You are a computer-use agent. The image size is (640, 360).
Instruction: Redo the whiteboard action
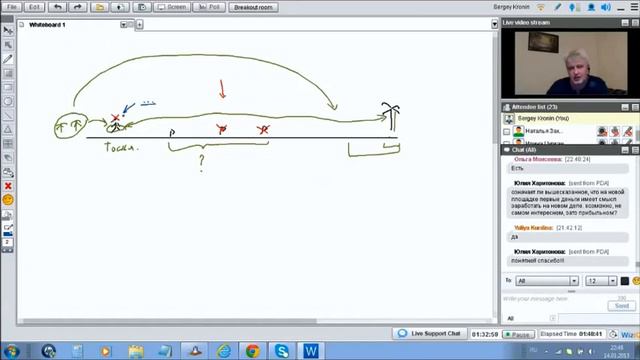click(78, 7)
